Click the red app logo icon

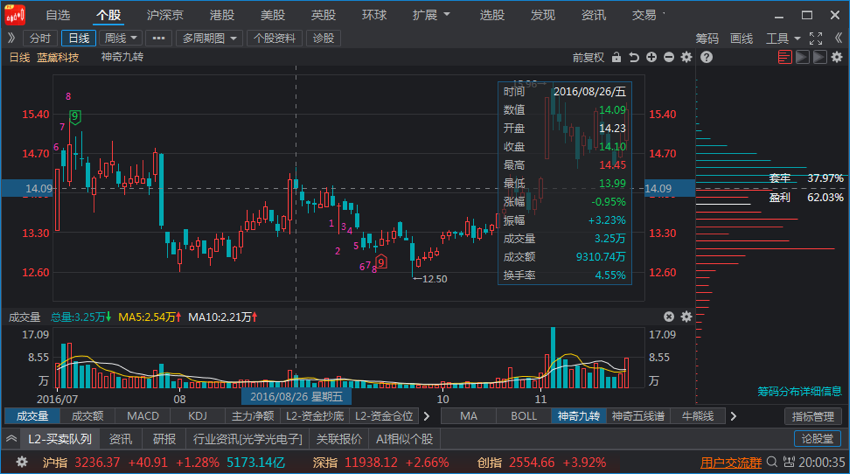[15, 15]
